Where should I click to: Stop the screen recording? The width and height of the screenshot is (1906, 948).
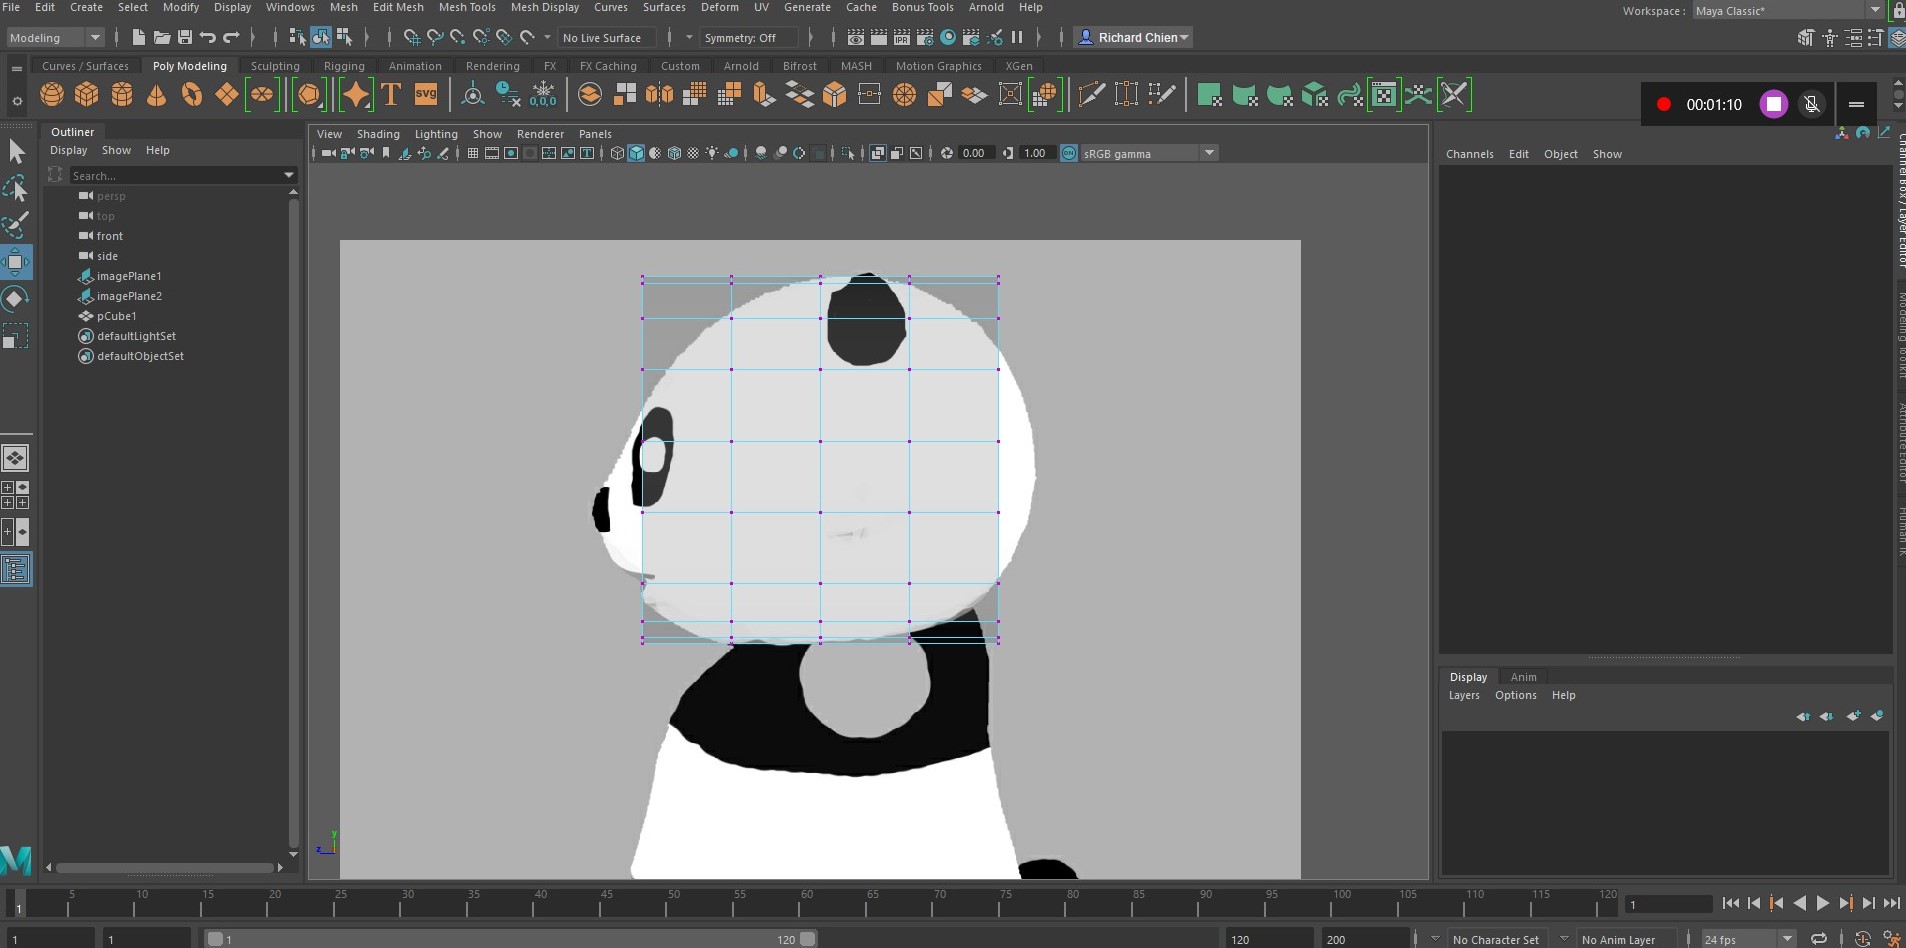1773,104
